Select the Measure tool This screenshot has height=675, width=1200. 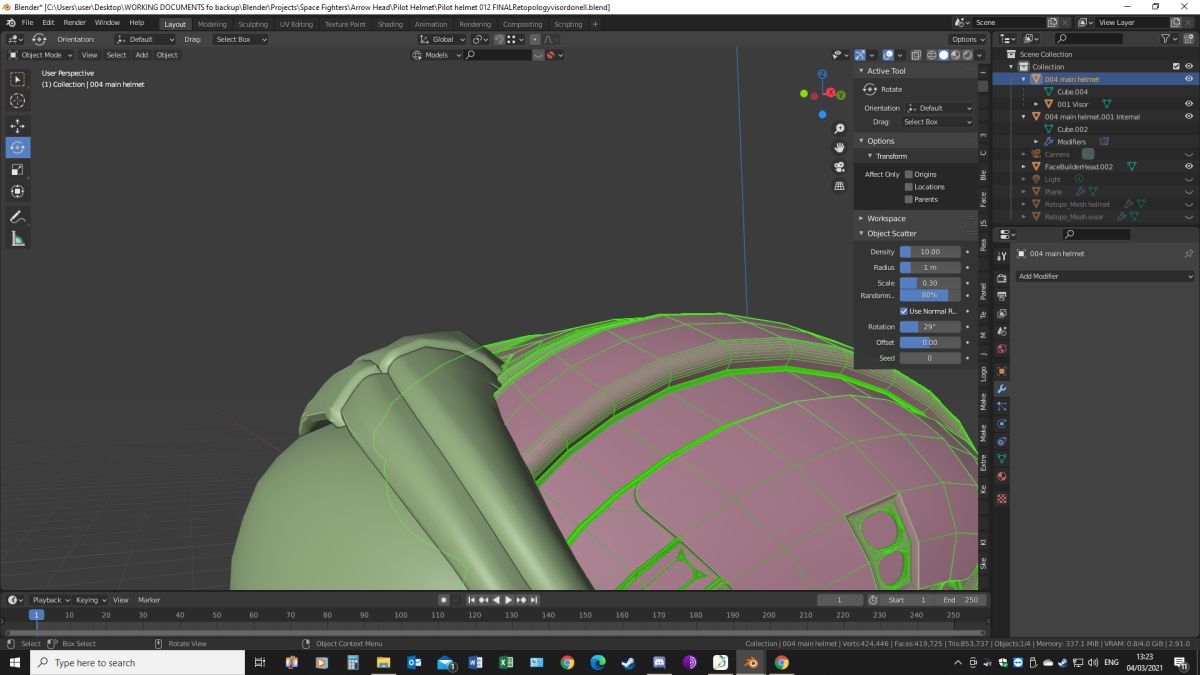pos(18,239)
